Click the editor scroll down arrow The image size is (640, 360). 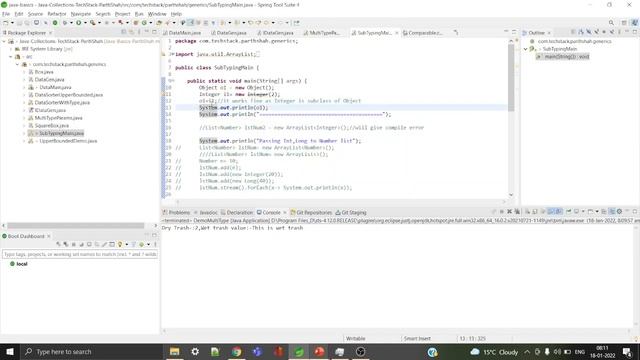point(511,195)
